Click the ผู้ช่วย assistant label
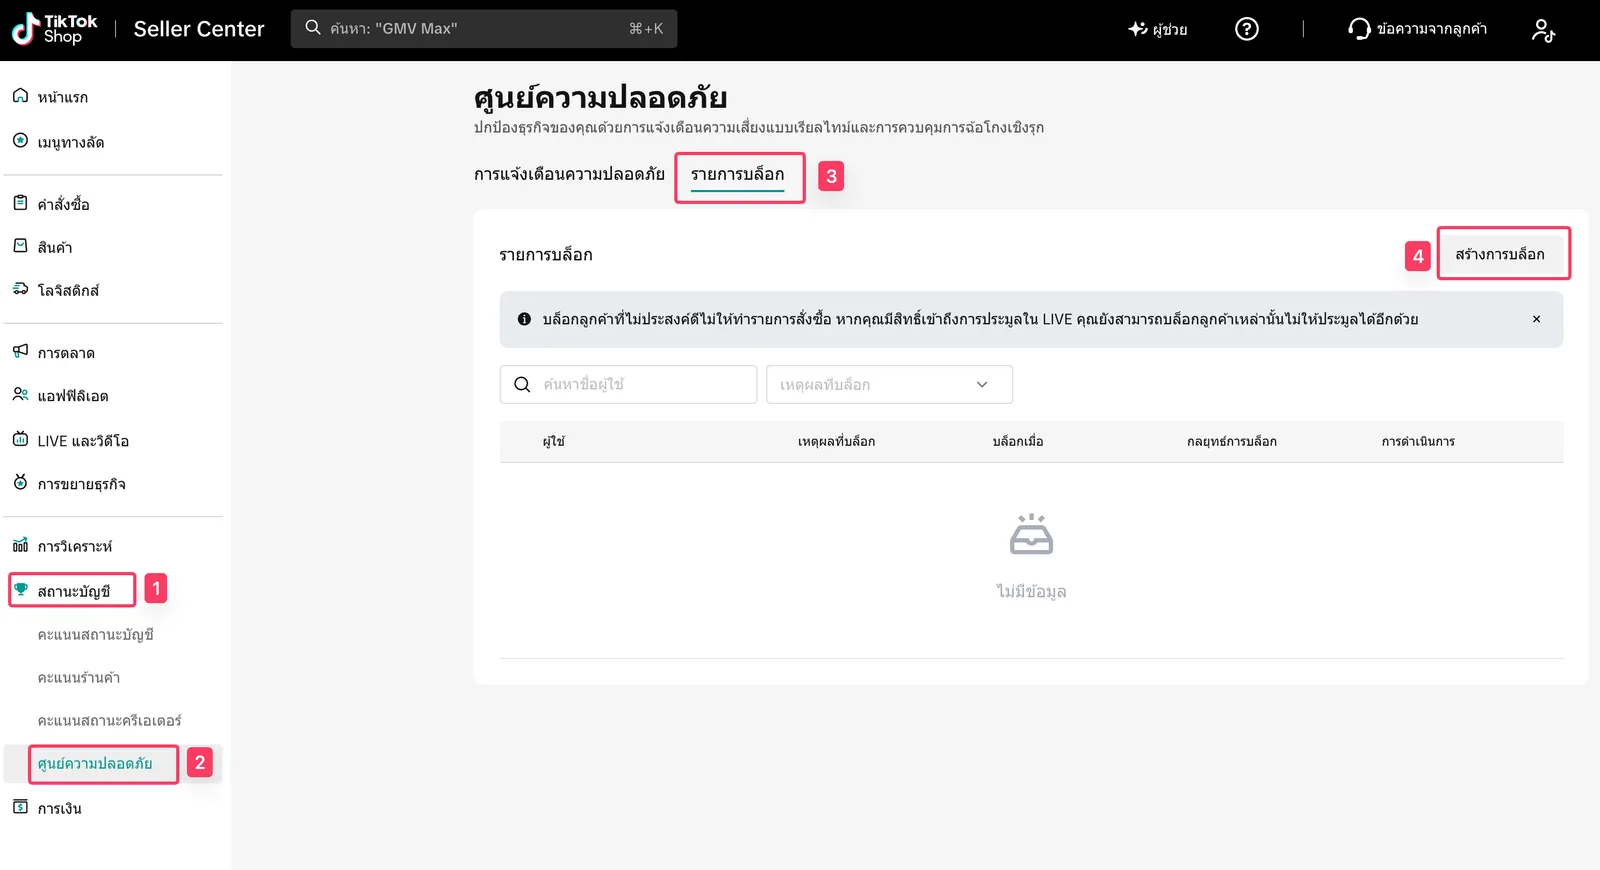This screenshot has width=1600, height=870. [x=1170, y=29]
